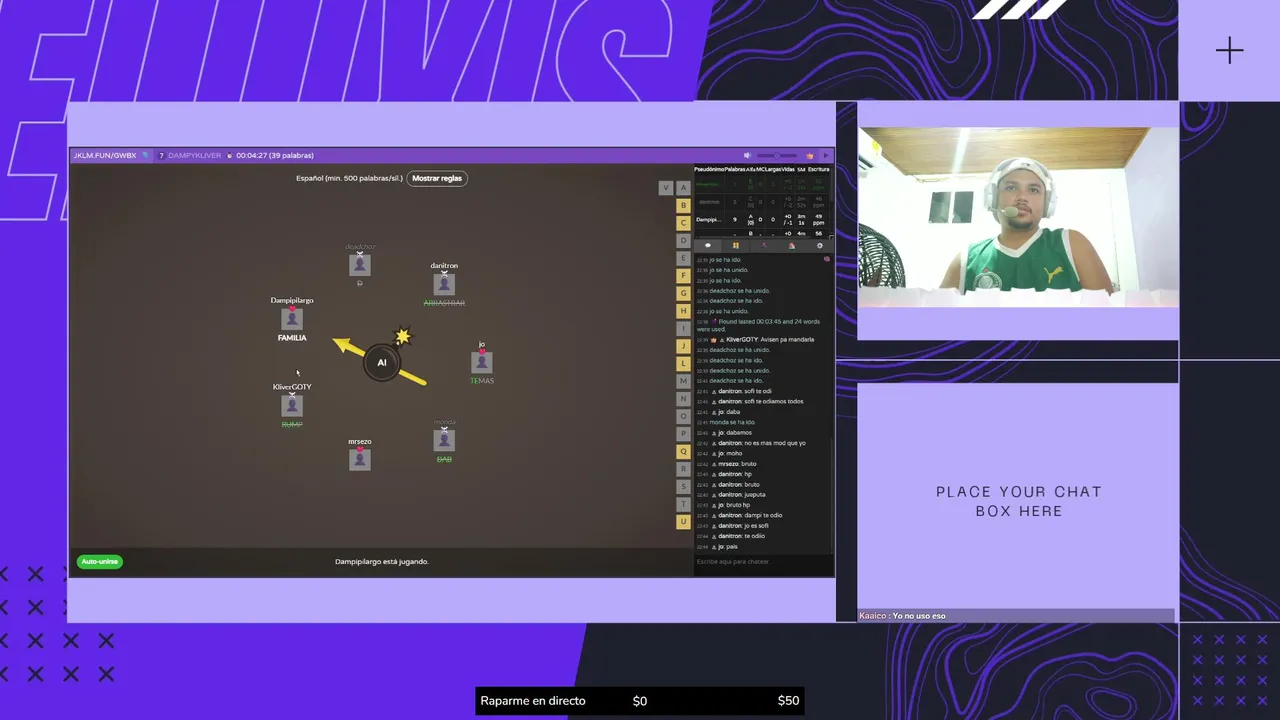Collapse the sidebar with the arrow icon

825,155
